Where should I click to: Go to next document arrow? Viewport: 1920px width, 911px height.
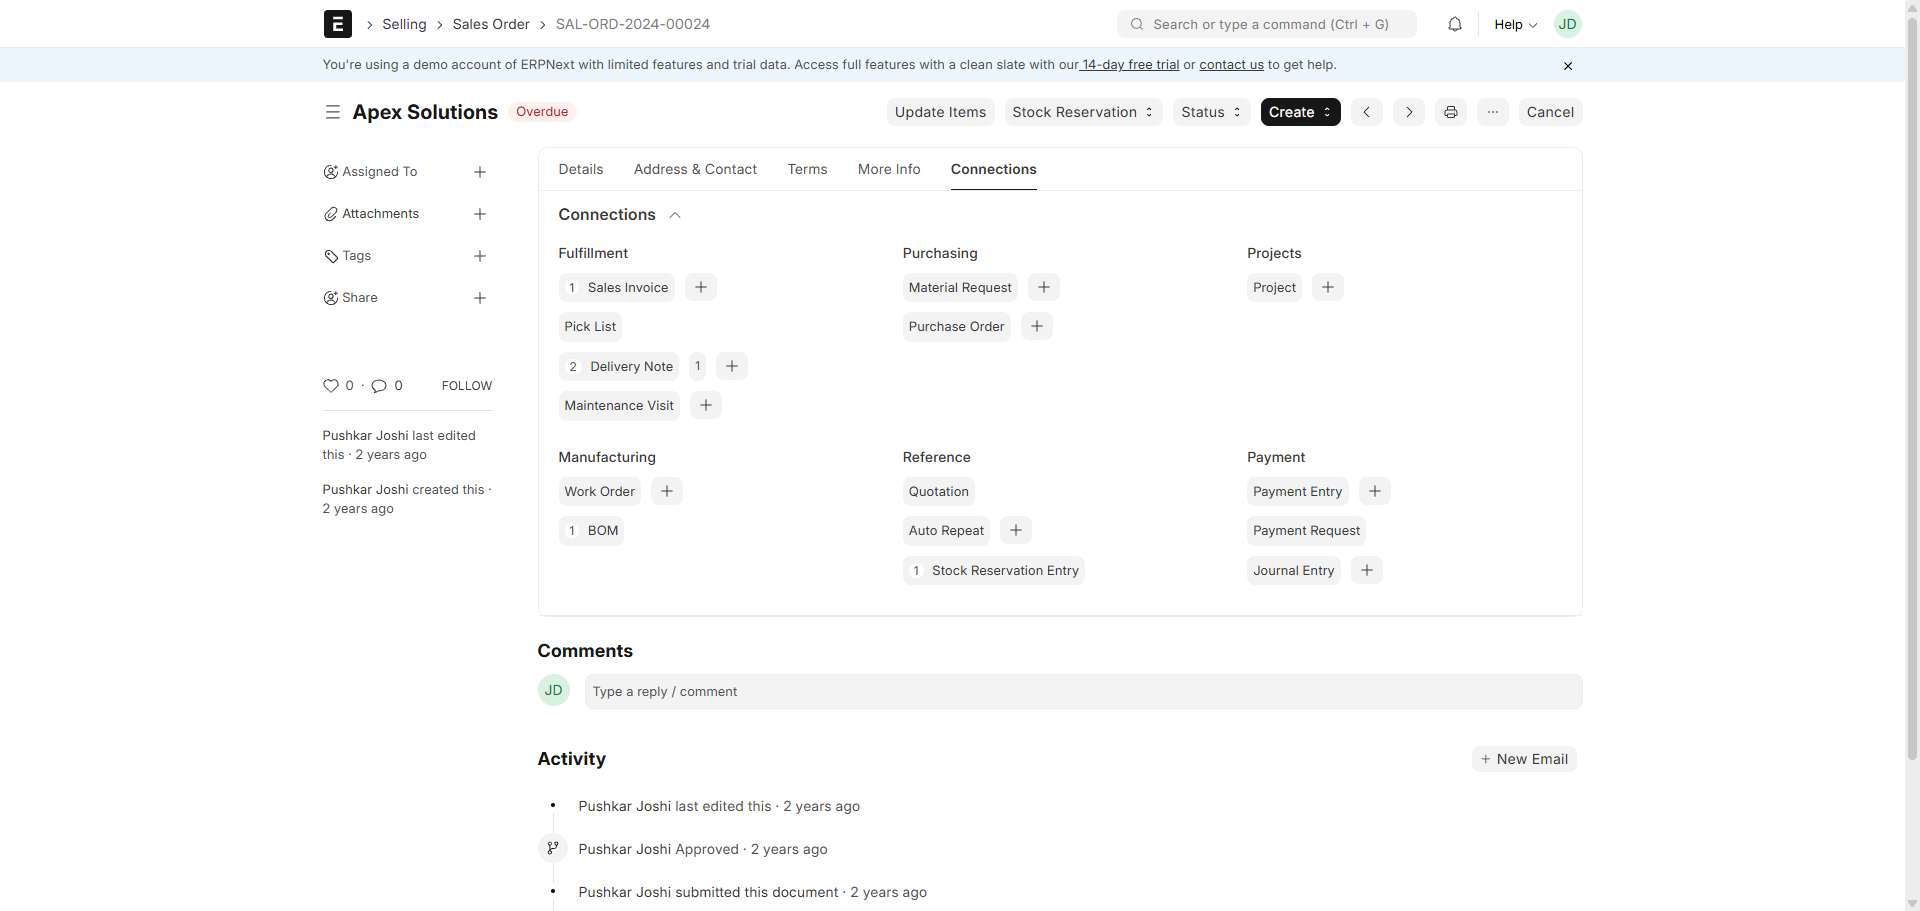click(x=1409, y=112)
